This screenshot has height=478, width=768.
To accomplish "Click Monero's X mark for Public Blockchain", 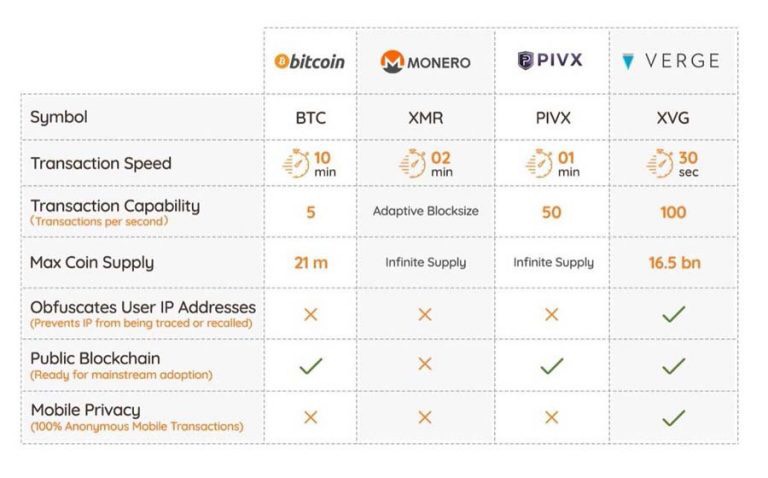I will (425, 364).
